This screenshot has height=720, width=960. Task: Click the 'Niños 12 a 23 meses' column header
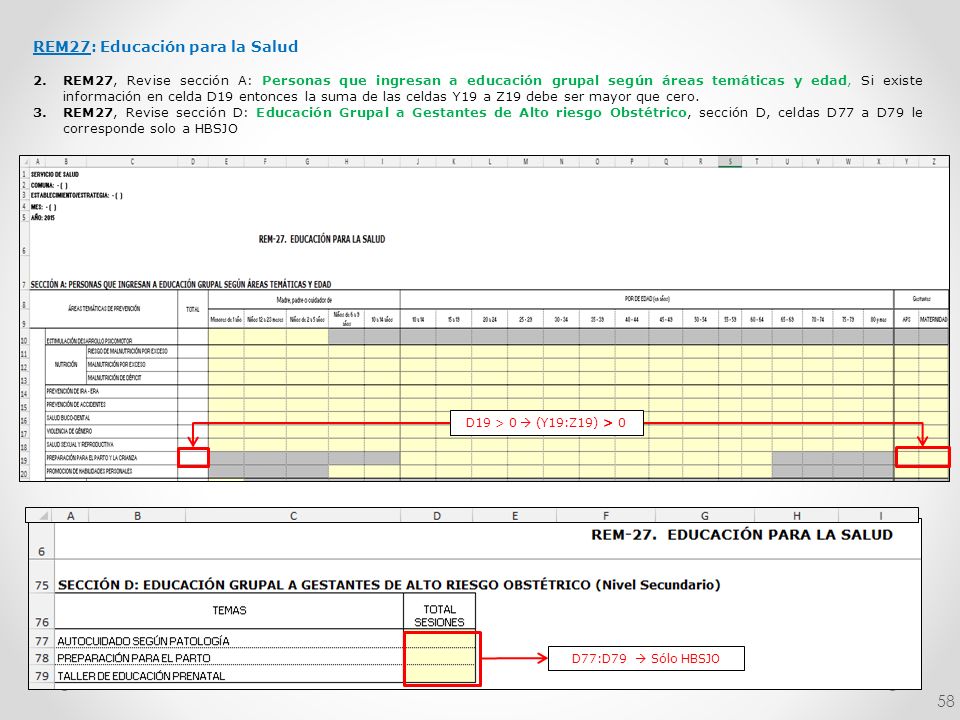click(x=265, y=319)
